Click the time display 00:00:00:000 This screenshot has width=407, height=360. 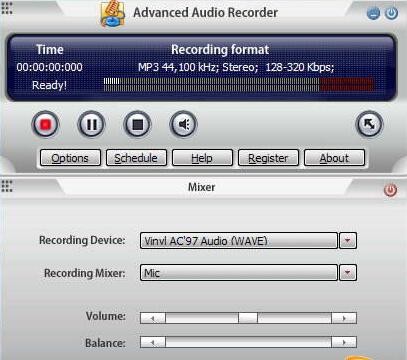click(x=49, y=67)
